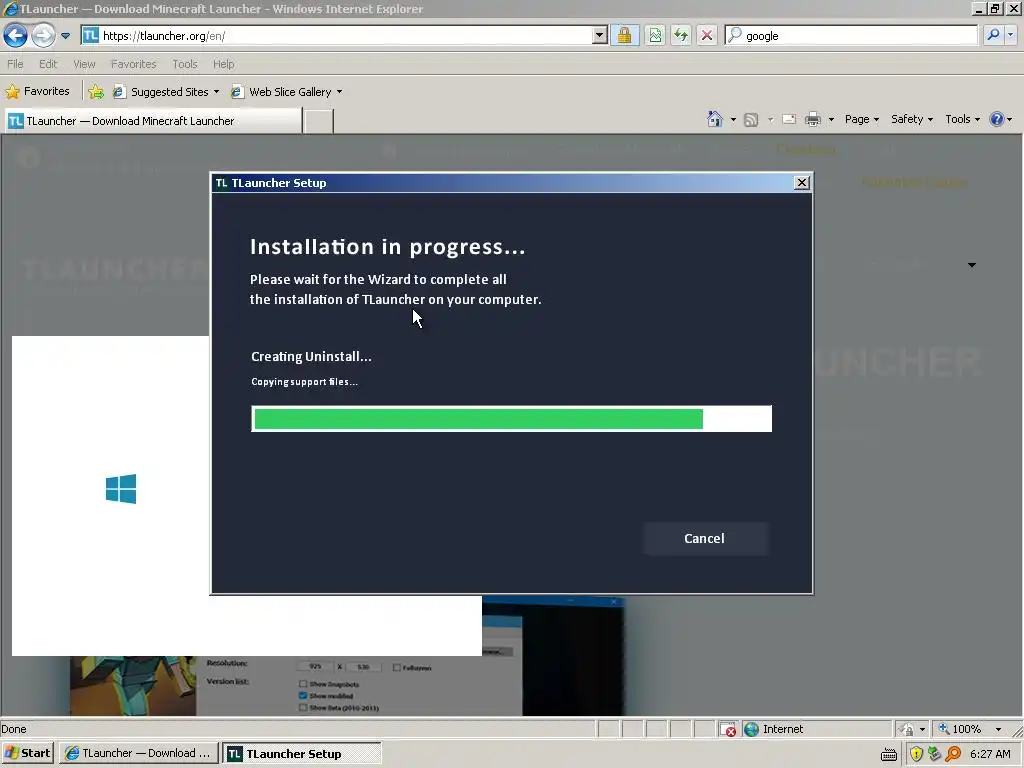Click the security lock icon in address bar
The height and width of the screenshot is (768, 1024).
[624, 35]
